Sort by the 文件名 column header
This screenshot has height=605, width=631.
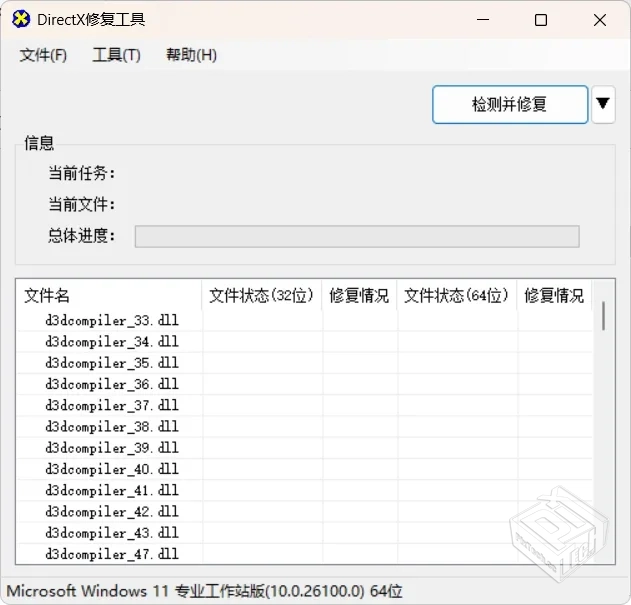(x=109, y=296)
